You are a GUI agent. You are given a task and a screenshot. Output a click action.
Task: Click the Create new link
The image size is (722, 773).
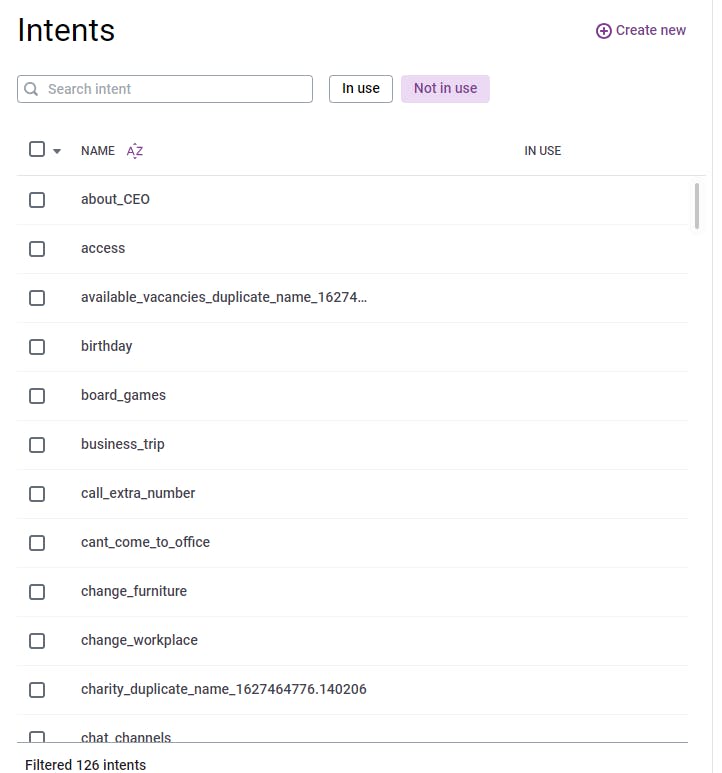click(x=650, y=31)
